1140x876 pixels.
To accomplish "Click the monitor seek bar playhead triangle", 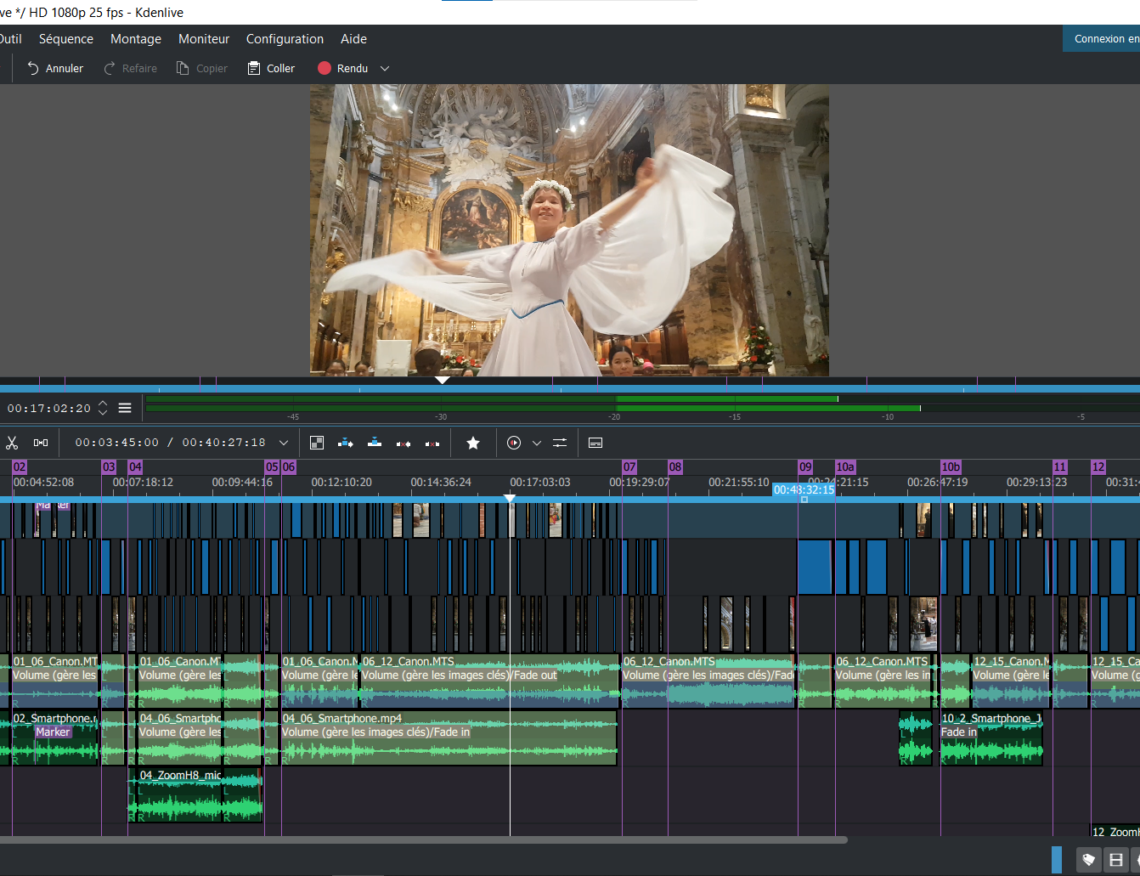I will coord(442,380).
